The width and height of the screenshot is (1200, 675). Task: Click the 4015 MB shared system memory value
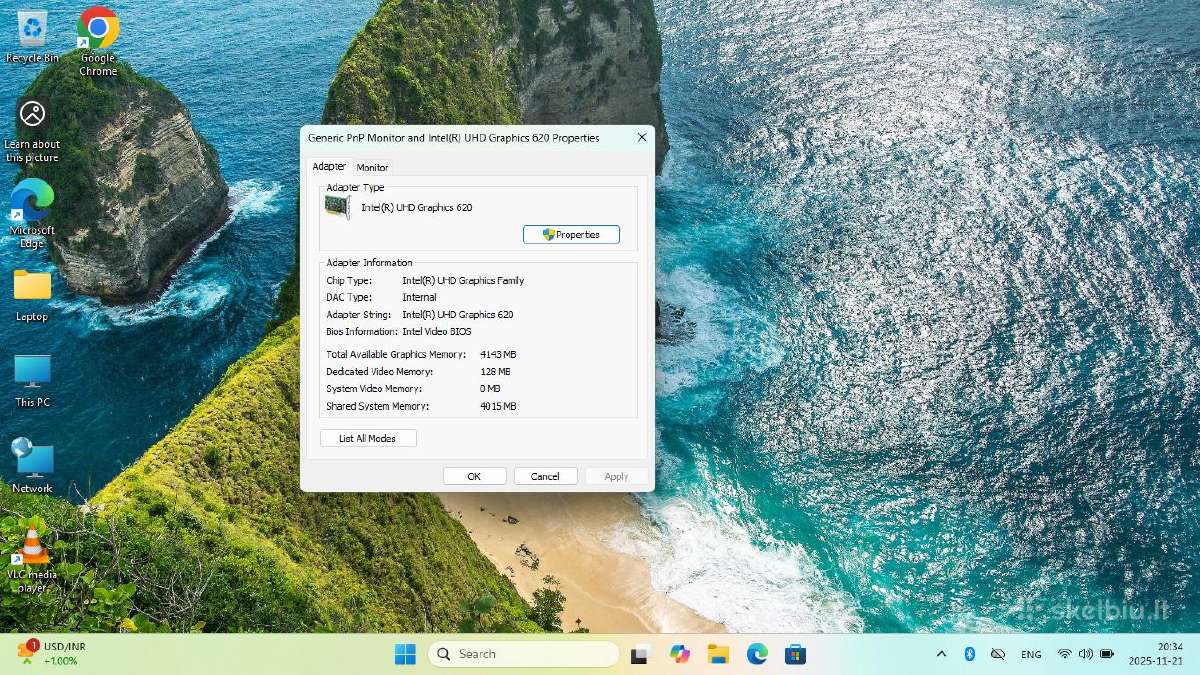click(x=498, y=406)
